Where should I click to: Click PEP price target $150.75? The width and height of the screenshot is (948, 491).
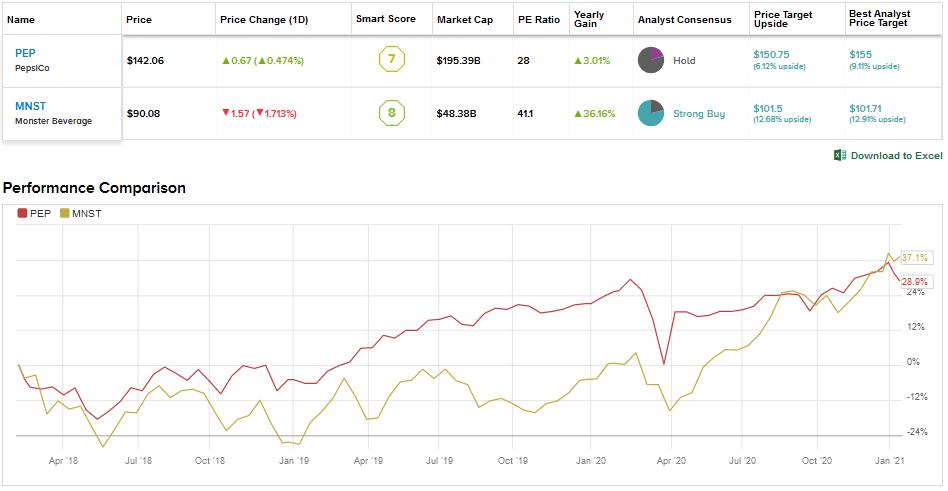[771, 54]
